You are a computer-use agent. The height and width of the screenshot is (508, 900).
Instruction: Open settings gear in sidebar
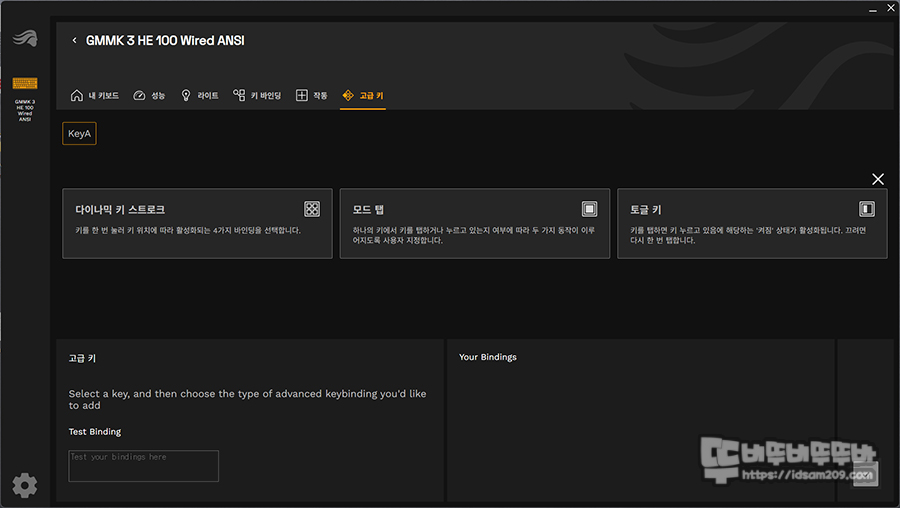pos(25,486)
